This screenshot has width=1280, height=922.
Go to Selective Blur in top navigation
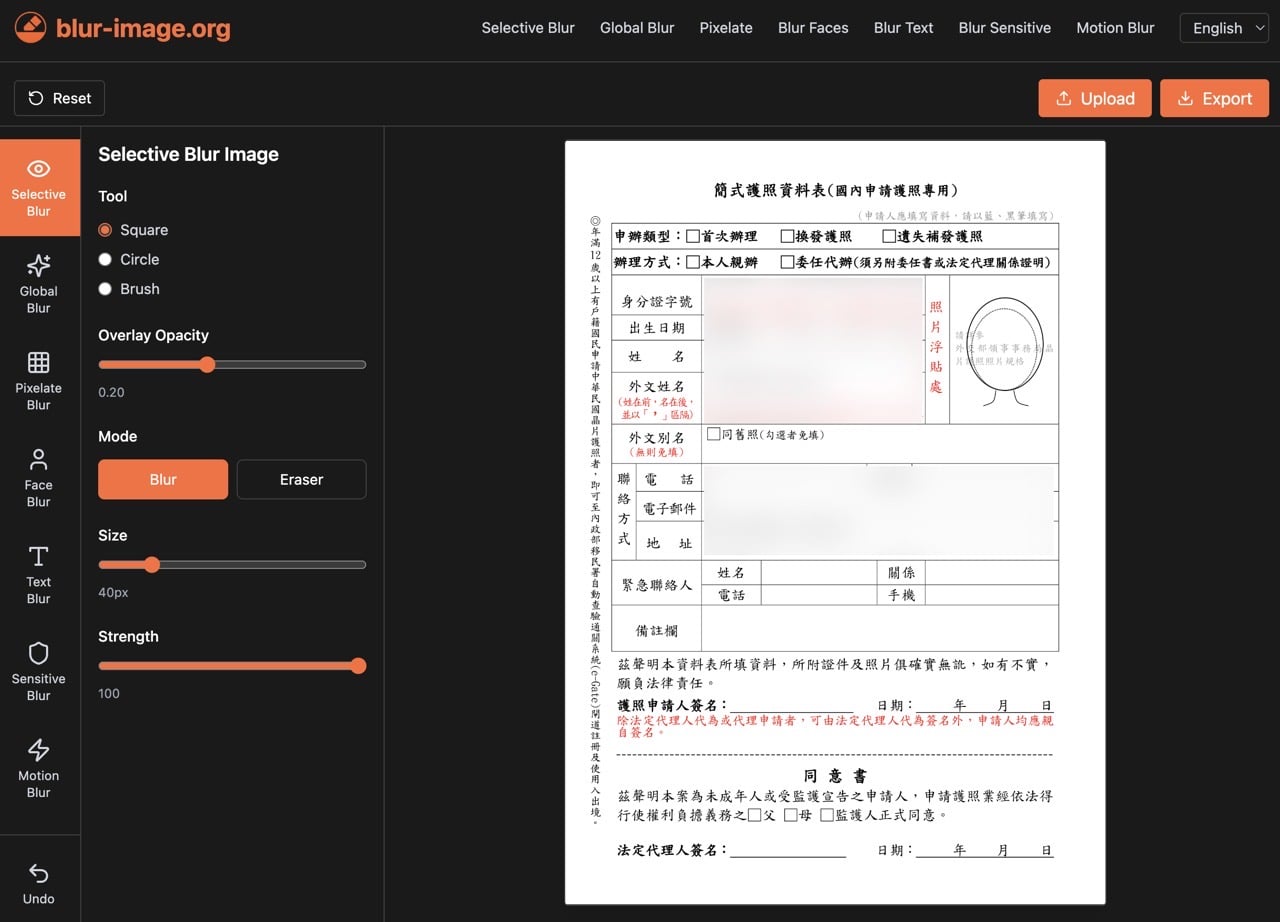528,28
